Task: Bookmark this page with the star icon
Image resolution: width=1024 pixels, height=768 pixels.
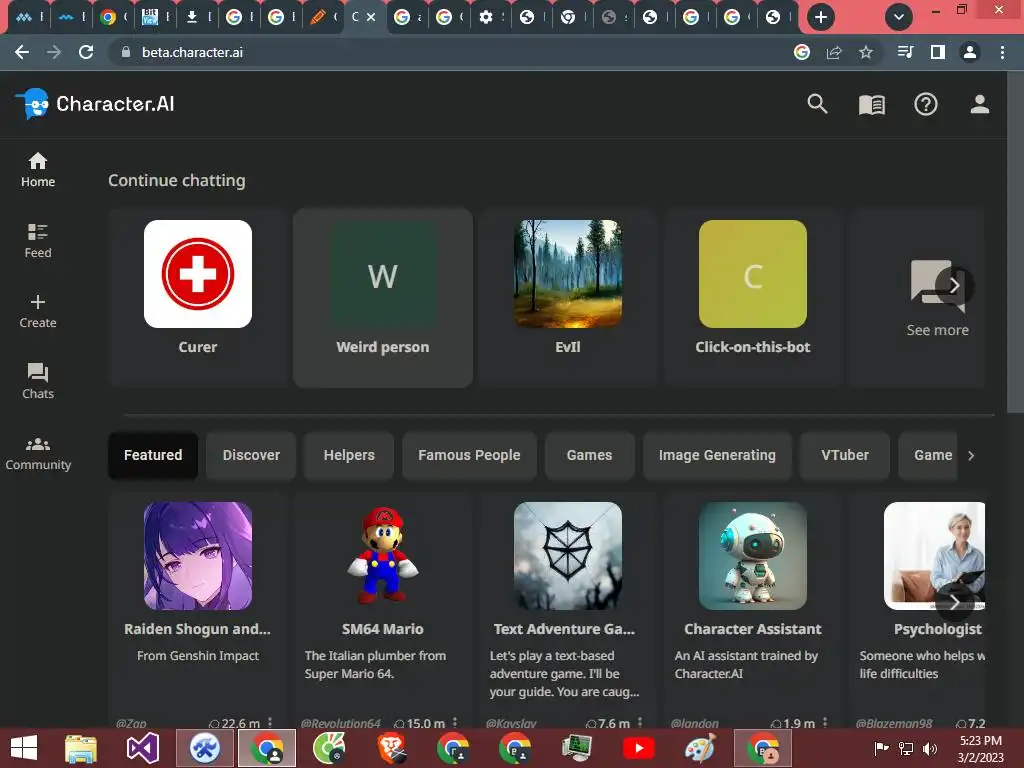Action: (865, 52)
